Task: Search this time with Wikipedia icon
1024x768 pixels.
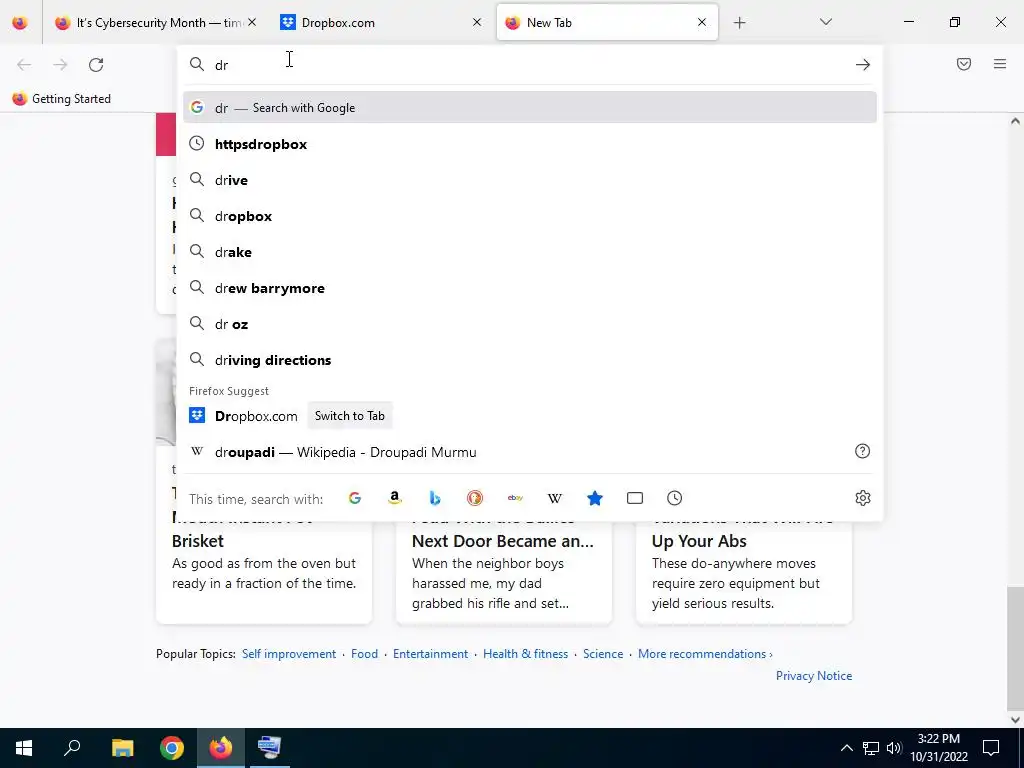Action: point(555,498)
